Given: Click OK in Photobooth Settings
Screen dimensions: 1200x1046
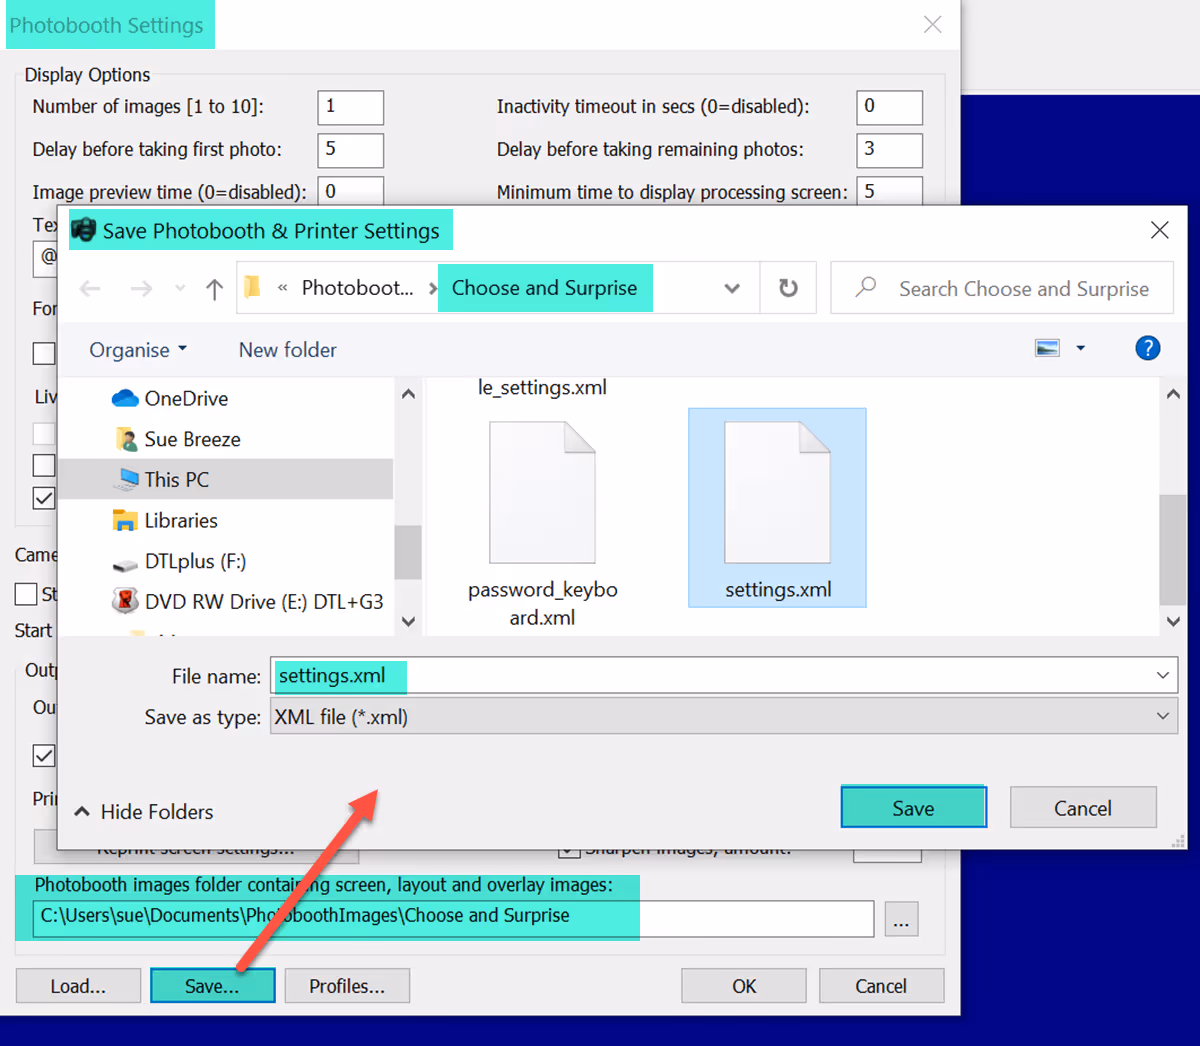Looking at the screenshot, I should click(x=744, y=986).
